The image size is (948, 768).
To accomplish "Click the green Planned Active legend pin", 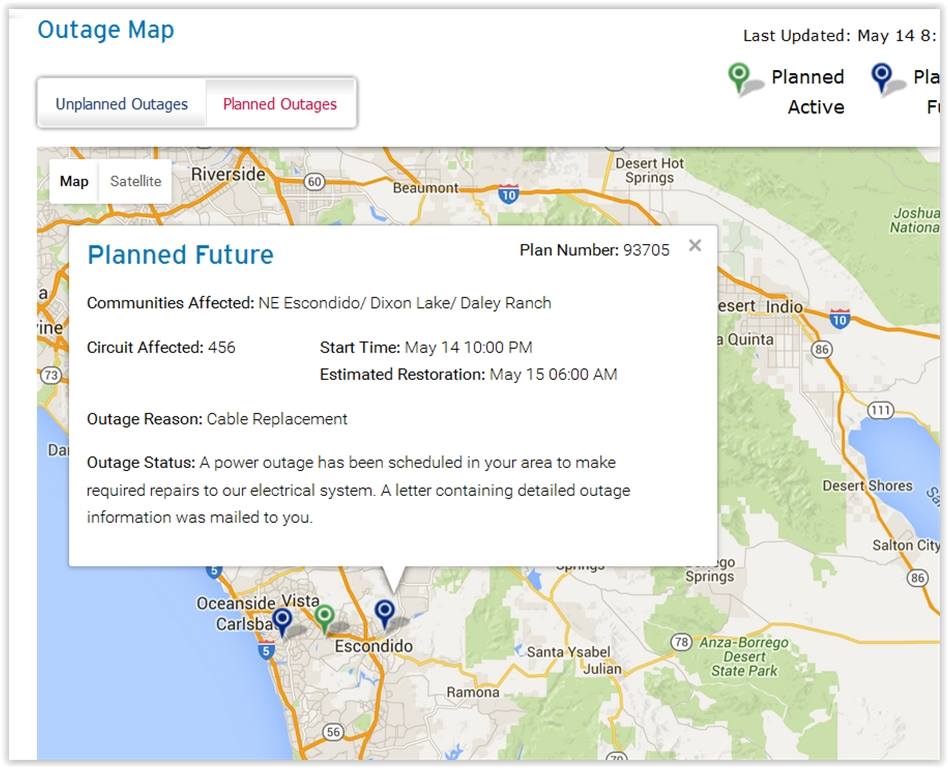I will point(738,78).
